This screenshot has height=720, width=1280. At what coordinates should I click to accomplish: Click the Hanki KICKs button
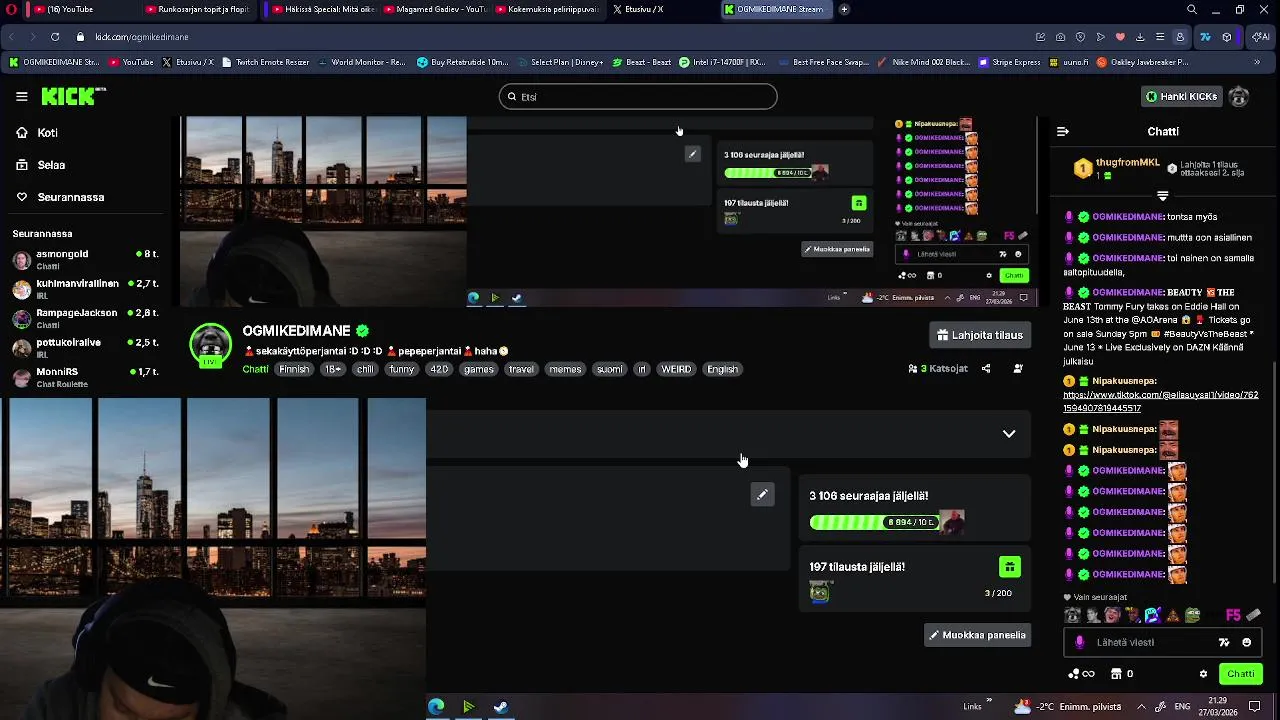click(1181, 96)
